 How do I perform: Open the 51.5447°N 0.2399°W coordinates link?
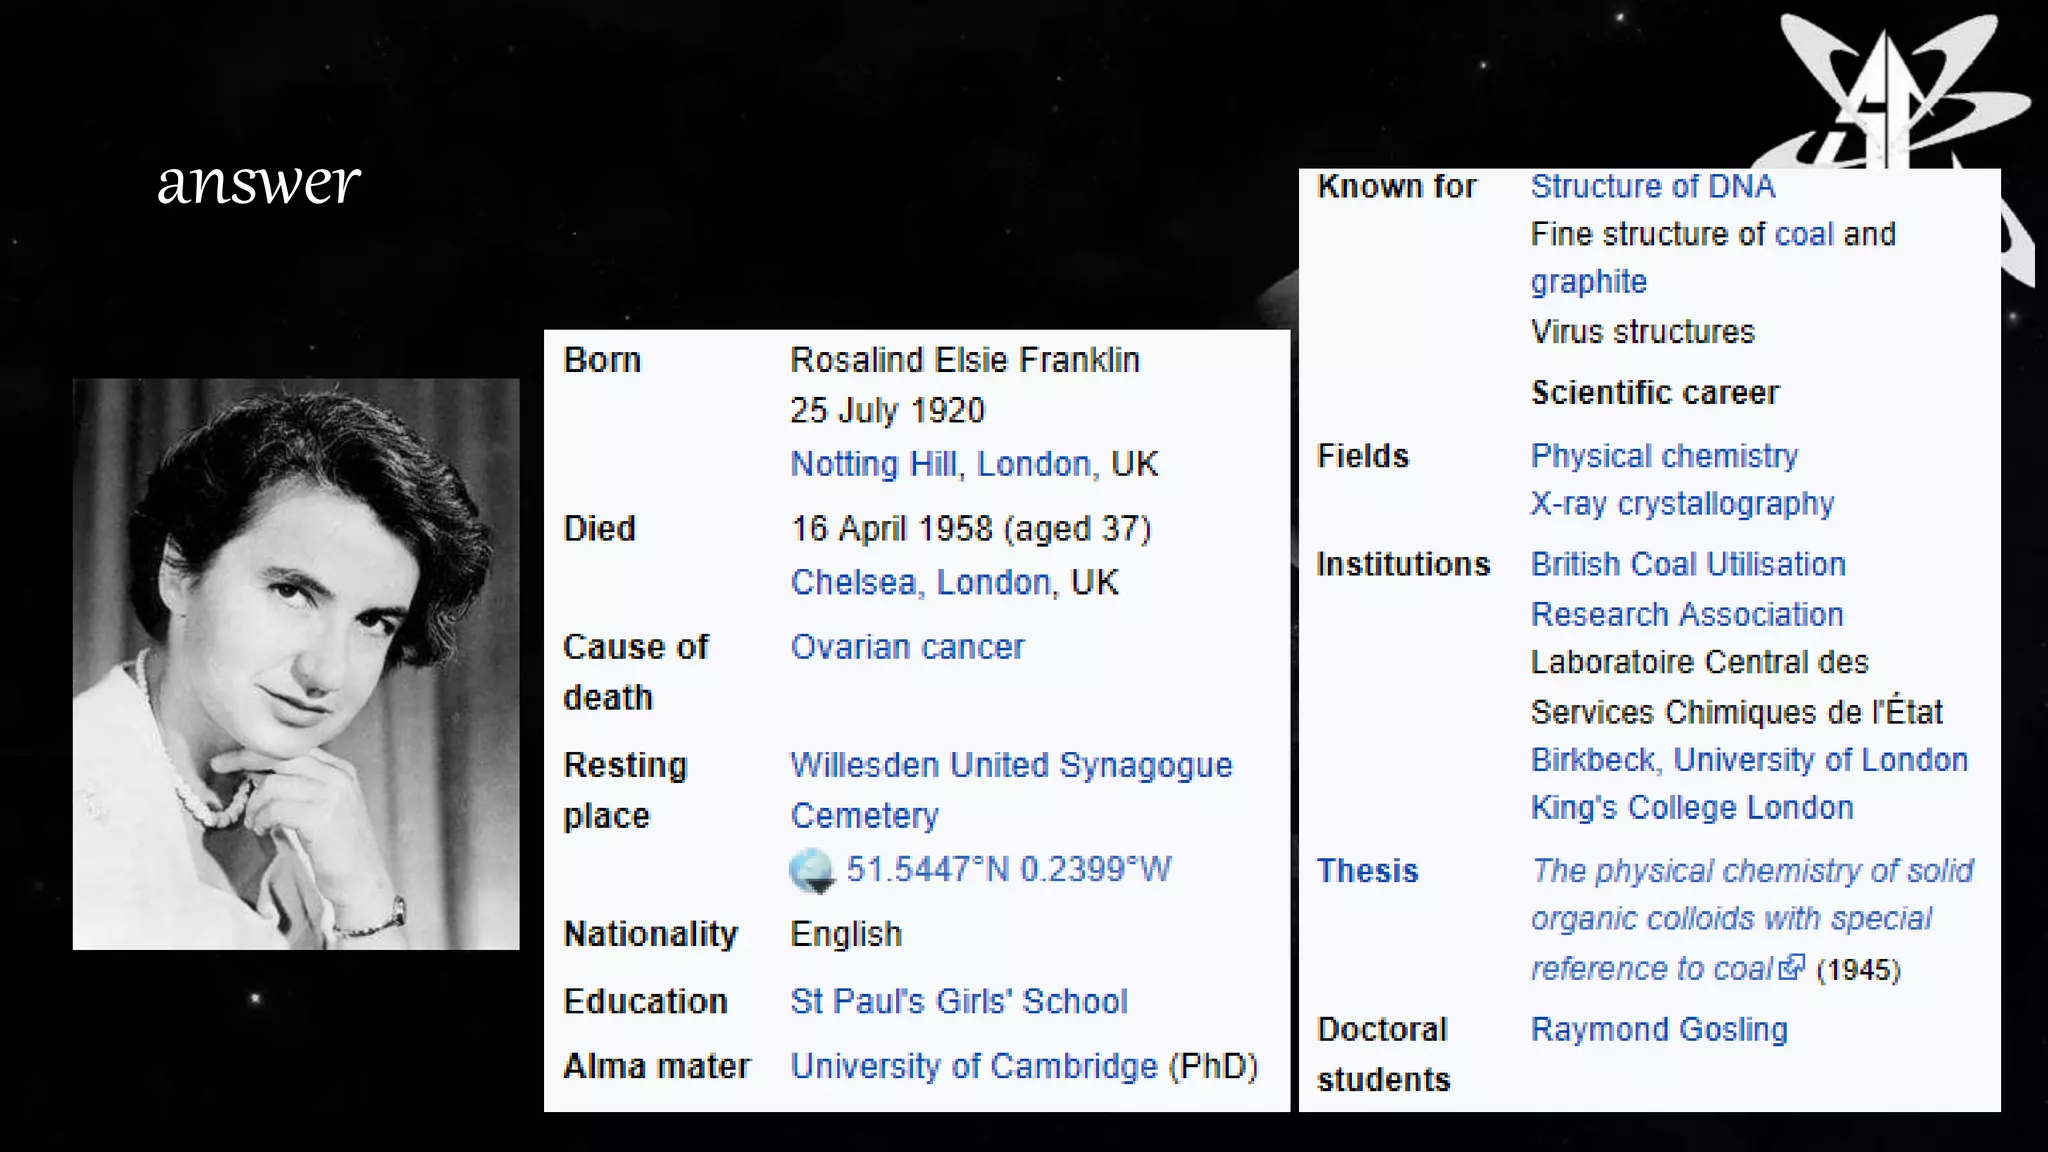1008,870
